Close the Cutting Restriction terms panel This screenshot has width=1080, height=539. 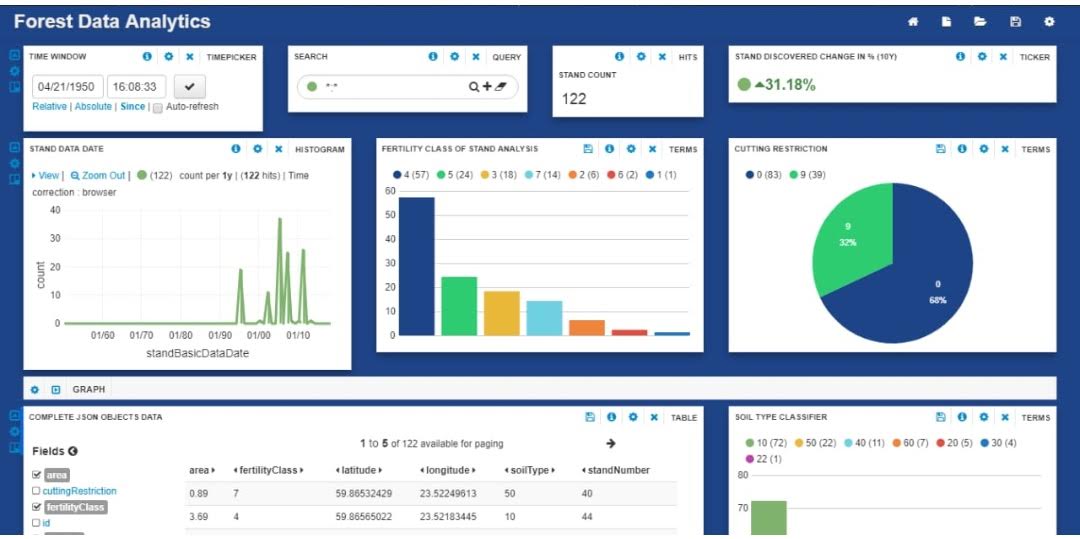click(x=1005, y=149)
